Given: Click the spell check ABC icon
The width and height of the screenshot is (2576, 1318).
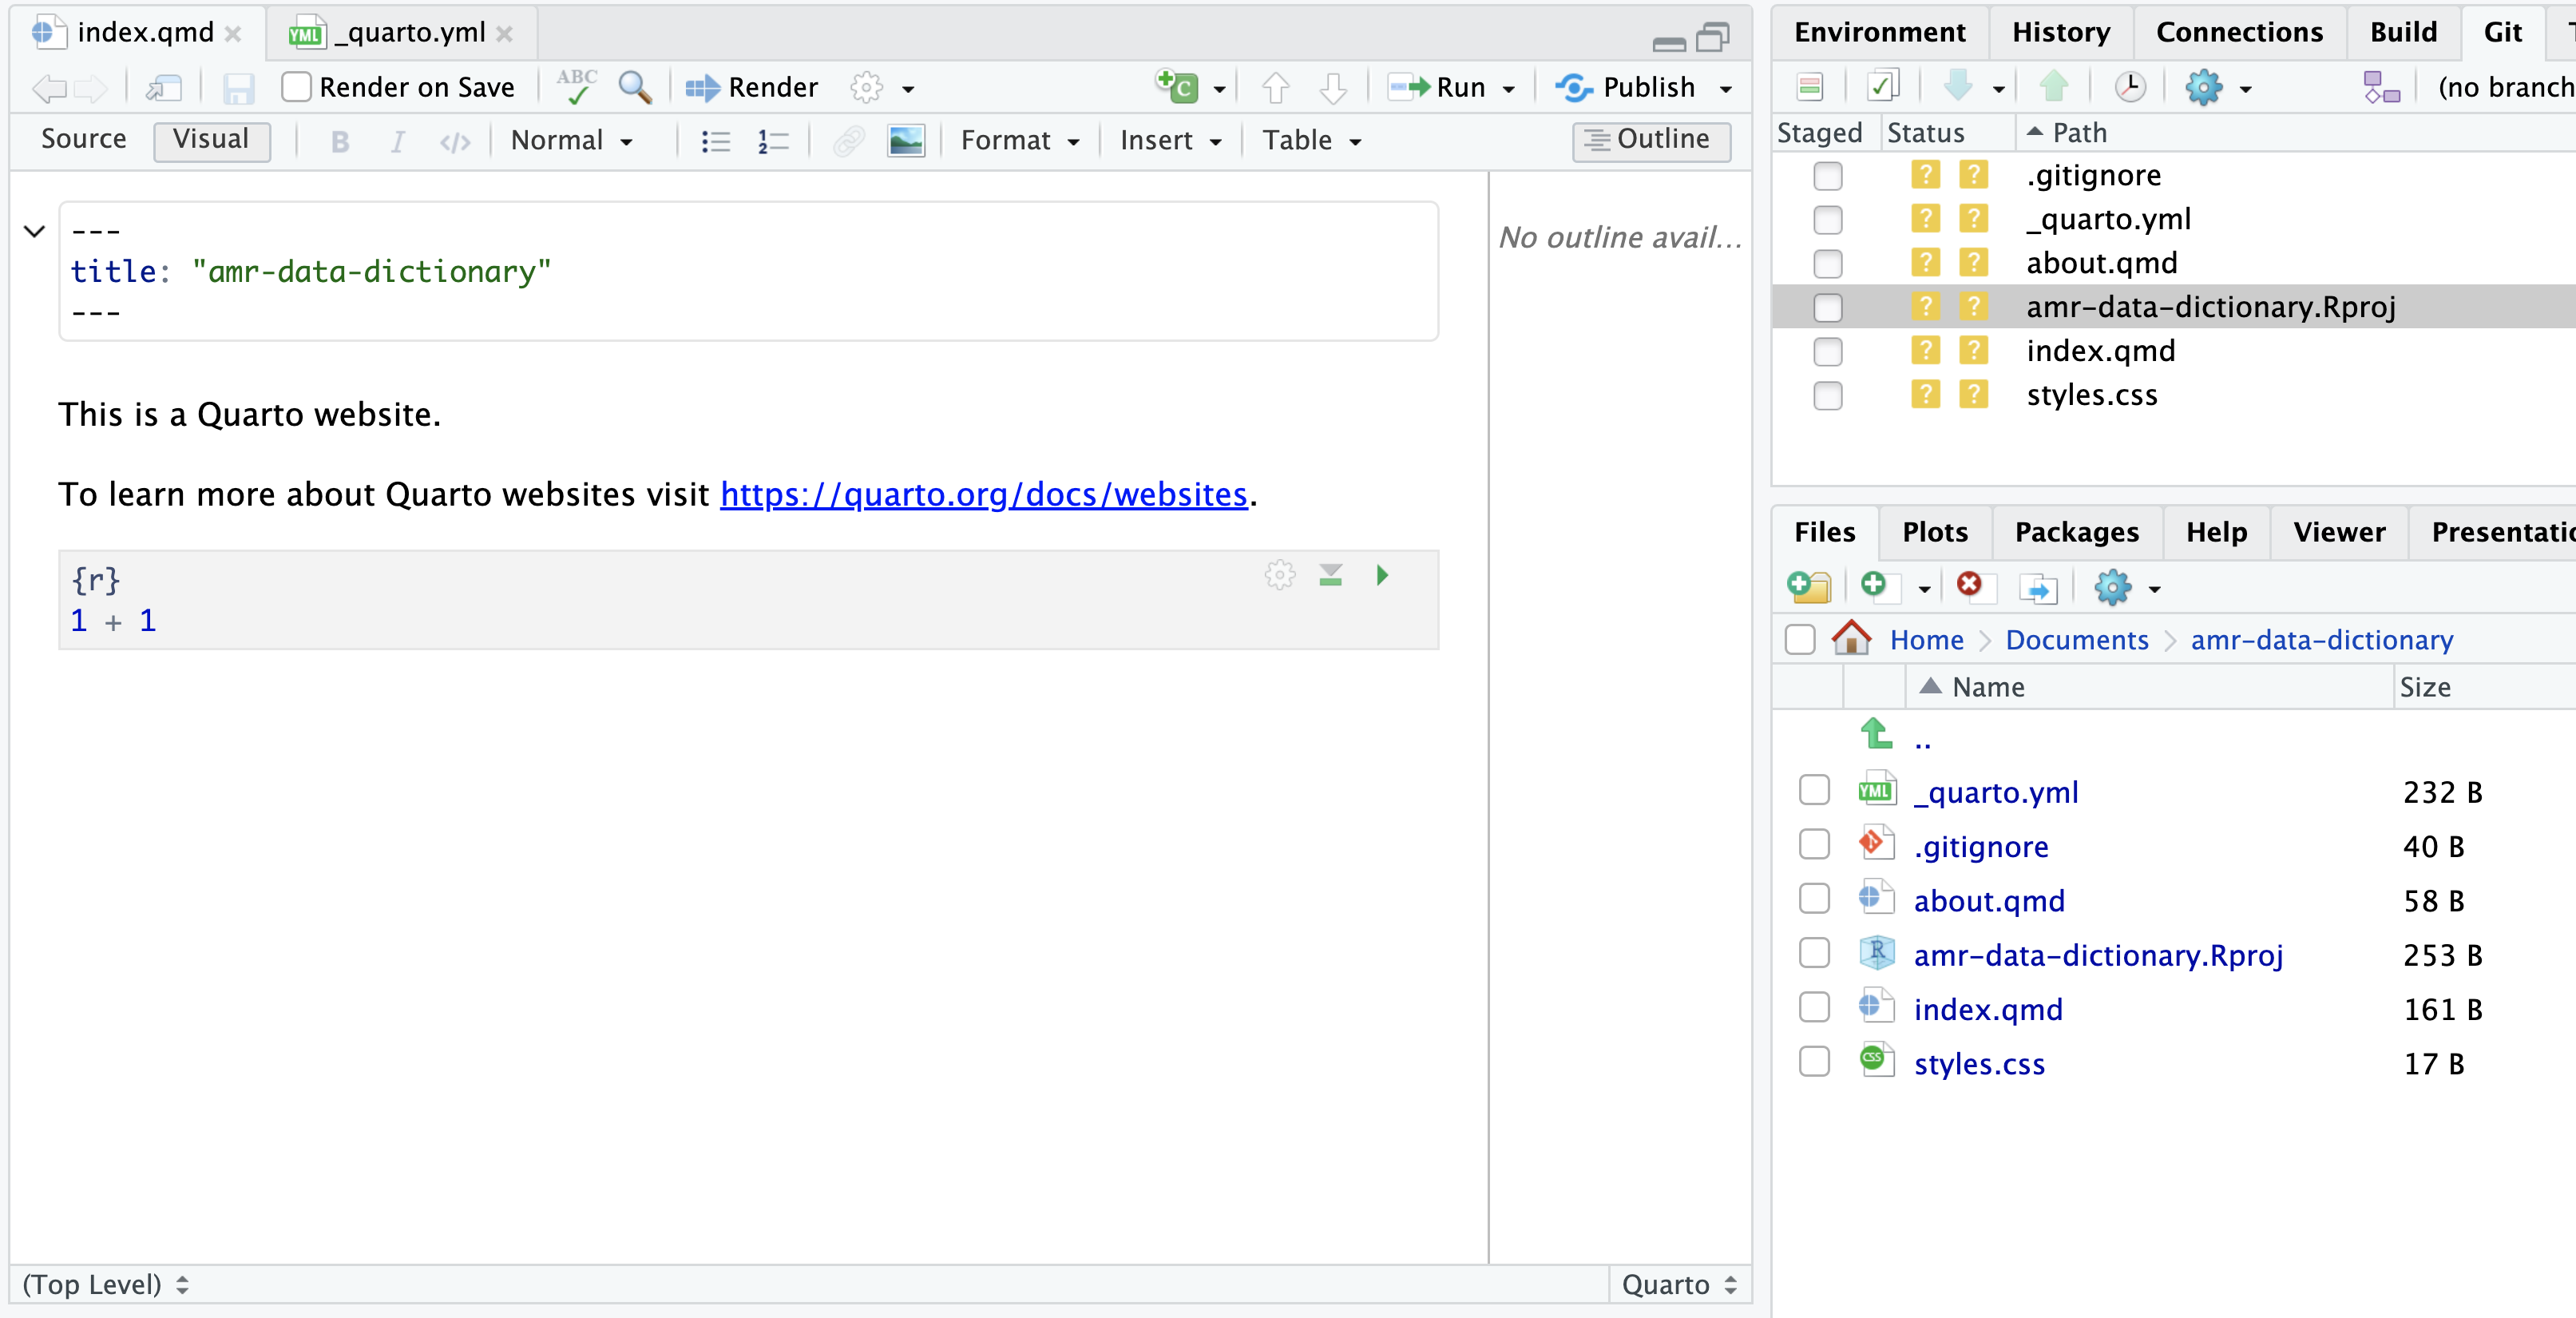Looking at the screenshot, I should (x=575, y=87).
